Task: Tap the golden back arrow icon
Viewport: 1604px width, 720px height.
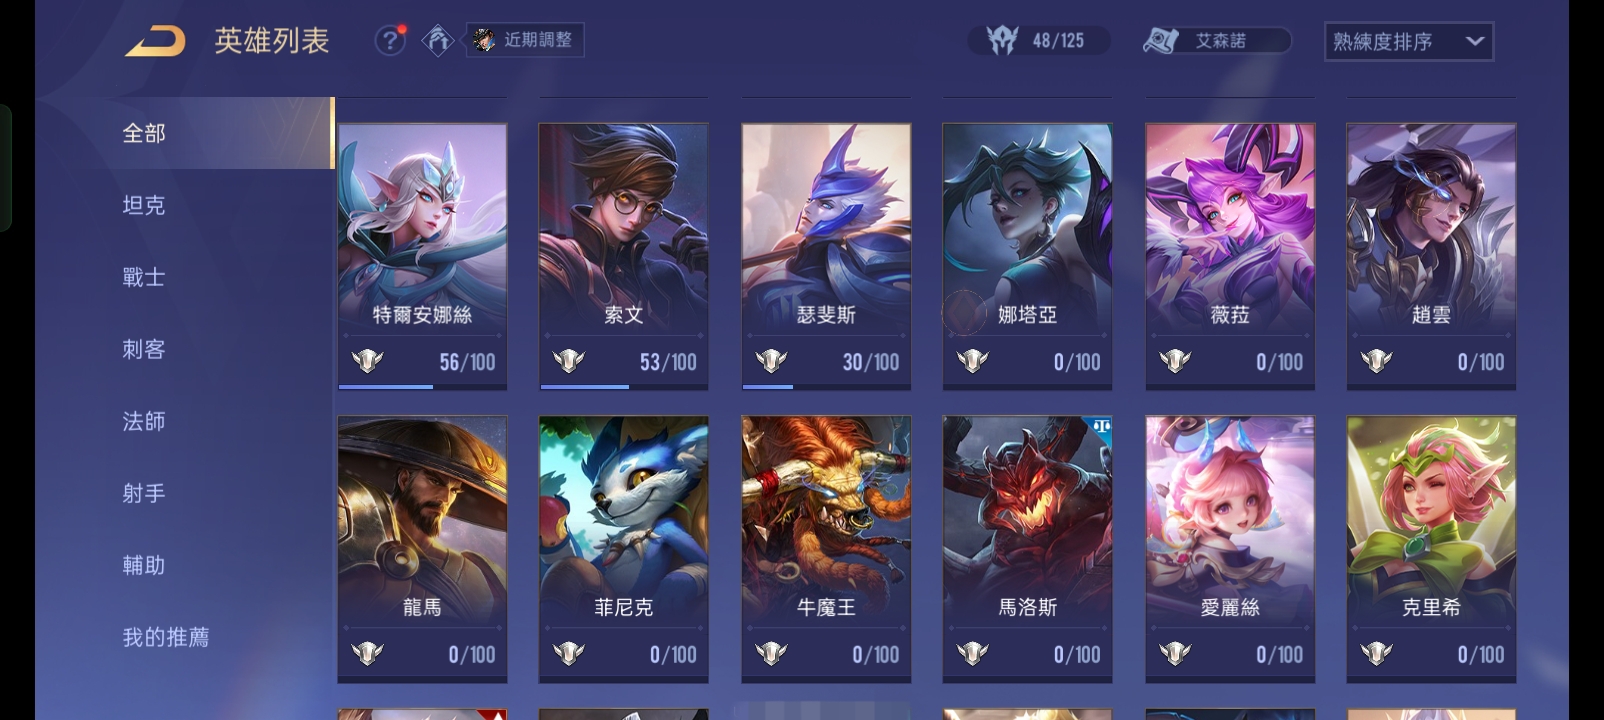Action: point(155,42)
